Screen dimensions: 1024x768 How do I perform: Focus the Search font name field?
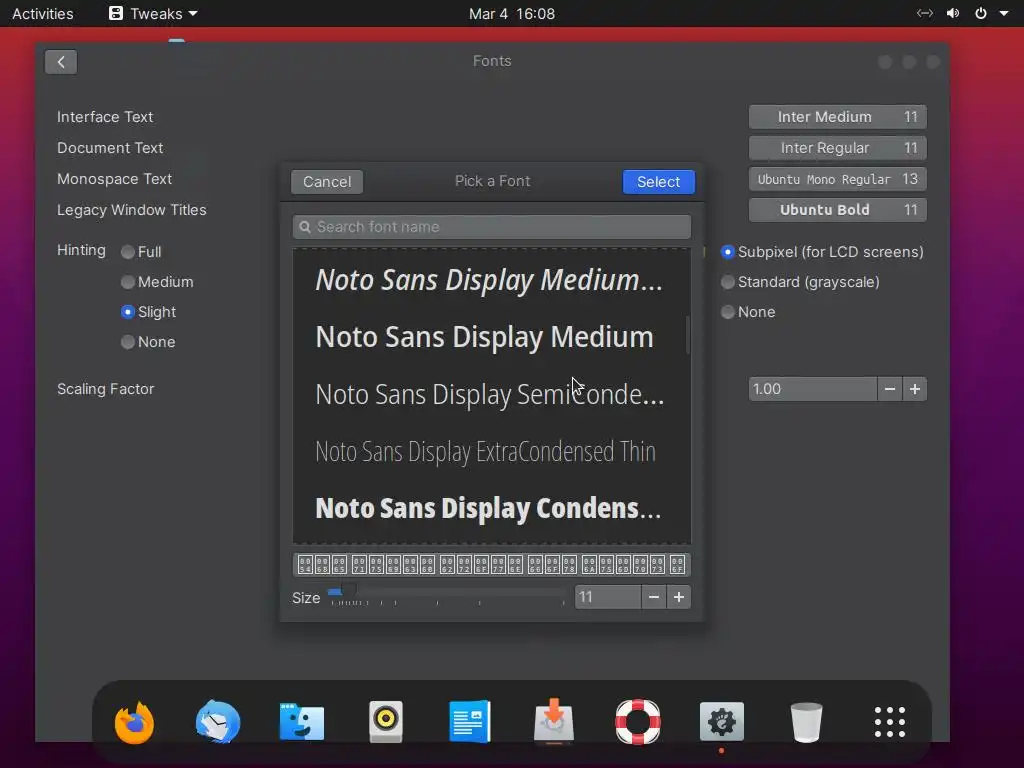pyautogui.click(x=492, y=227)
